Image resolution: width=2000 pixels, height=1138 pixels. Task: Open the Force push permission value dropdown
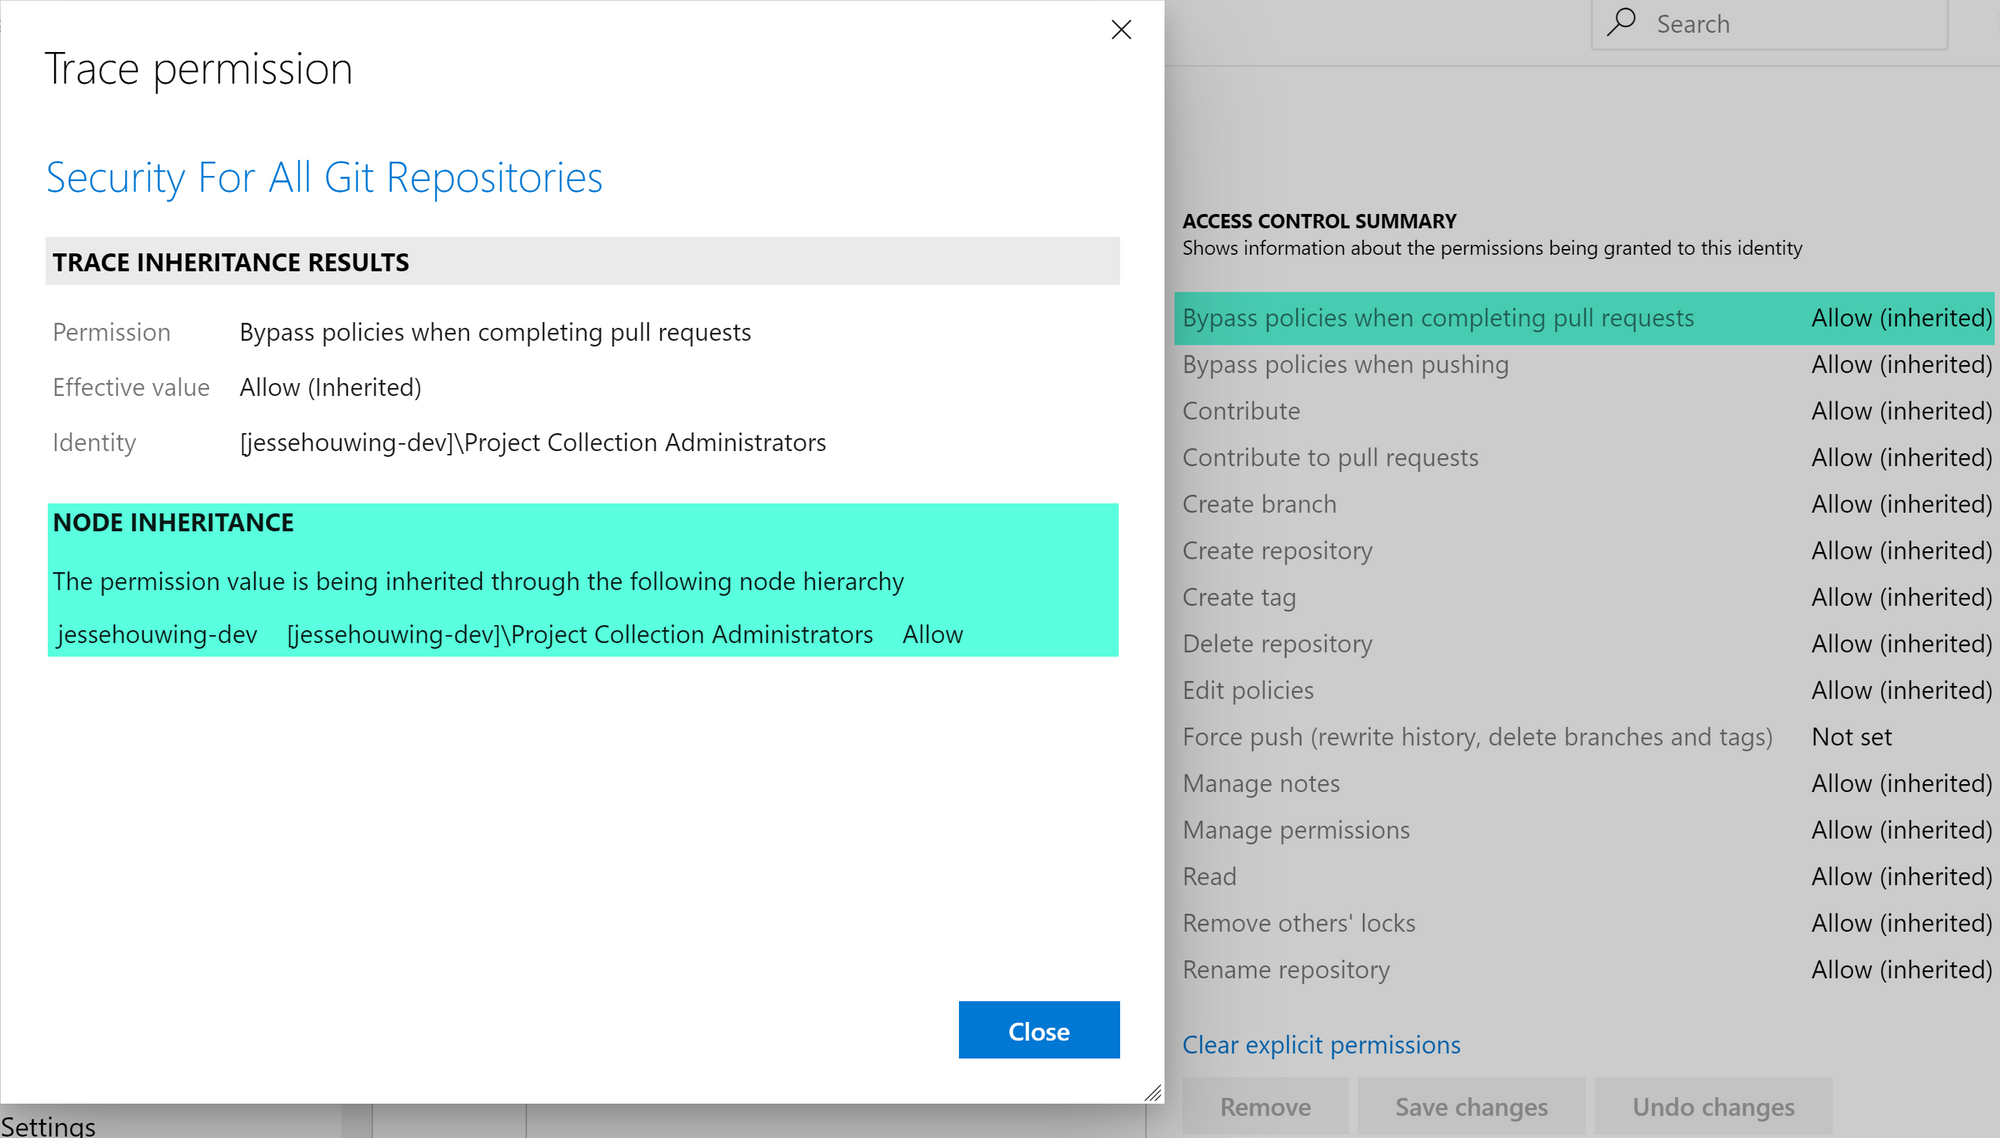[x=1851, y=737]
